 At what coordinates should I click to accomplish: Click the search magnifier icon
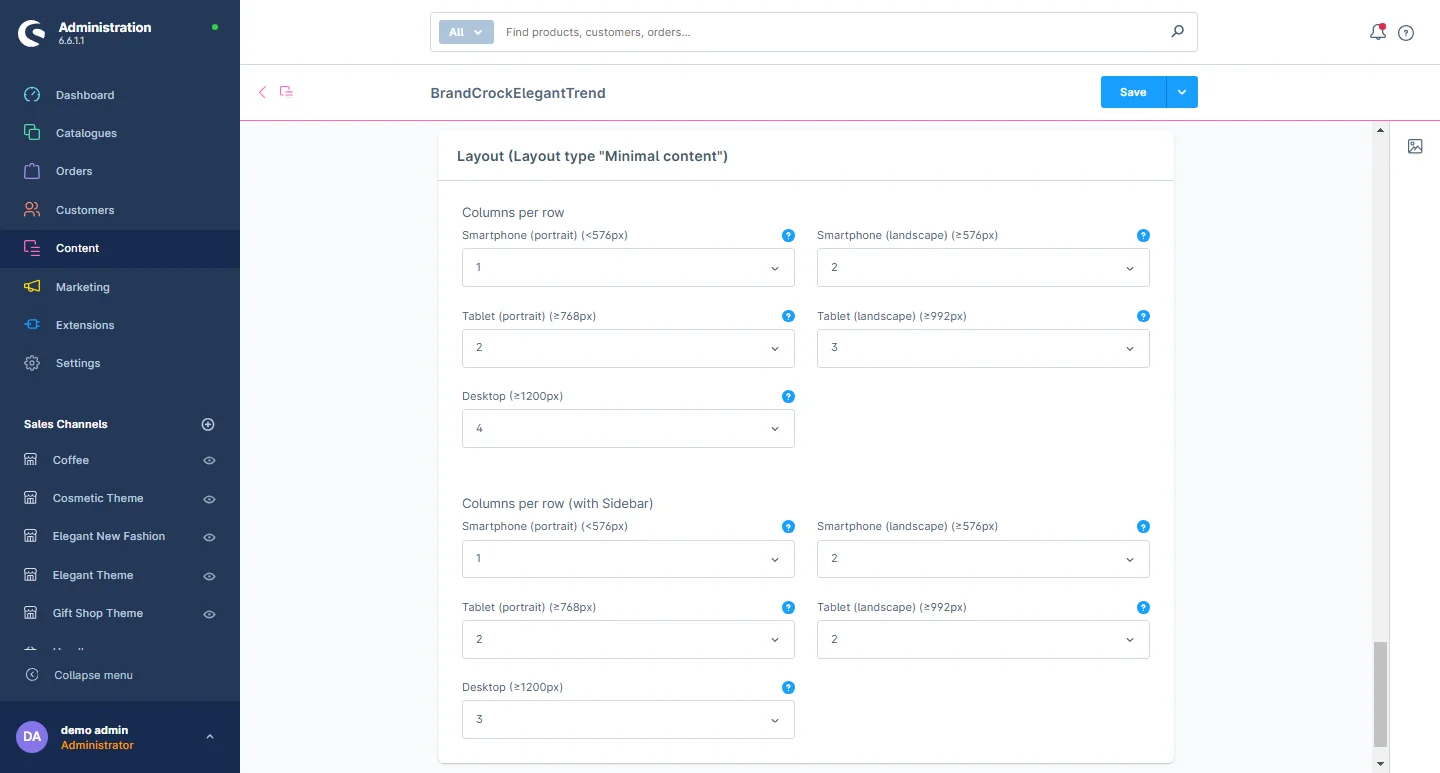1177,32
